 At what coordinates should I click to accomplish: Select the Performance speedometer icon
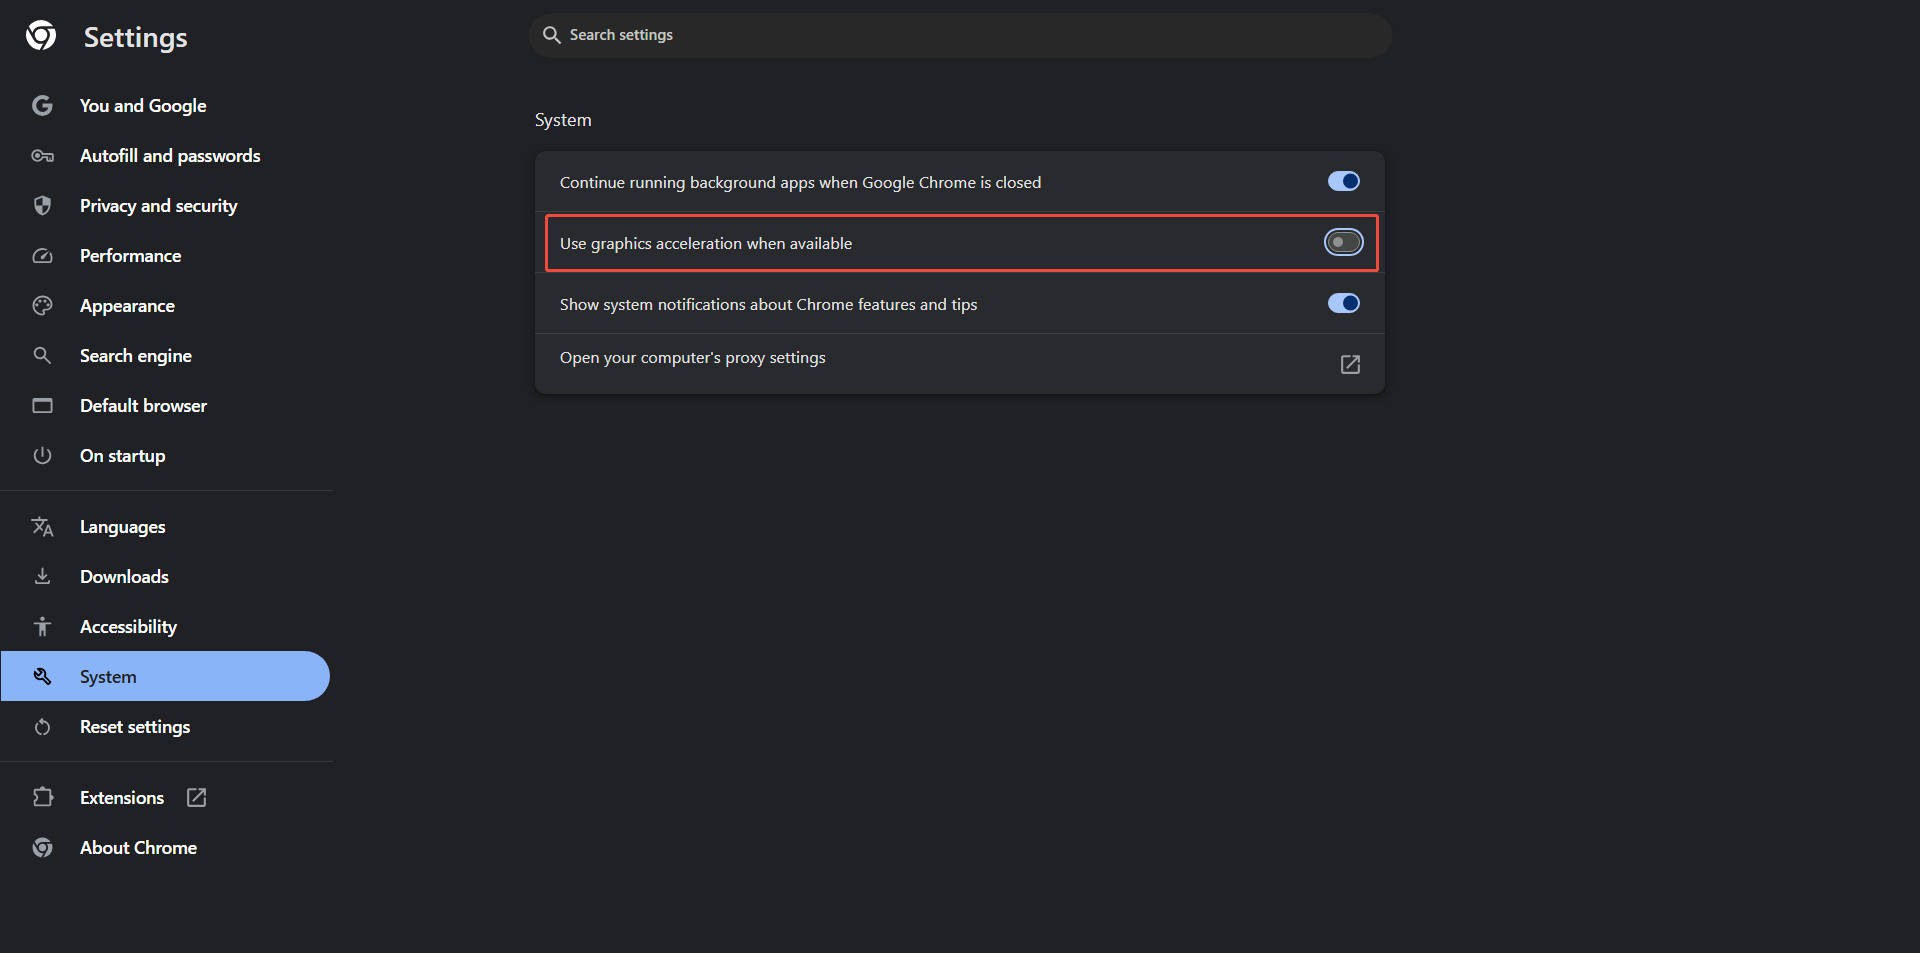pos(43,255)
